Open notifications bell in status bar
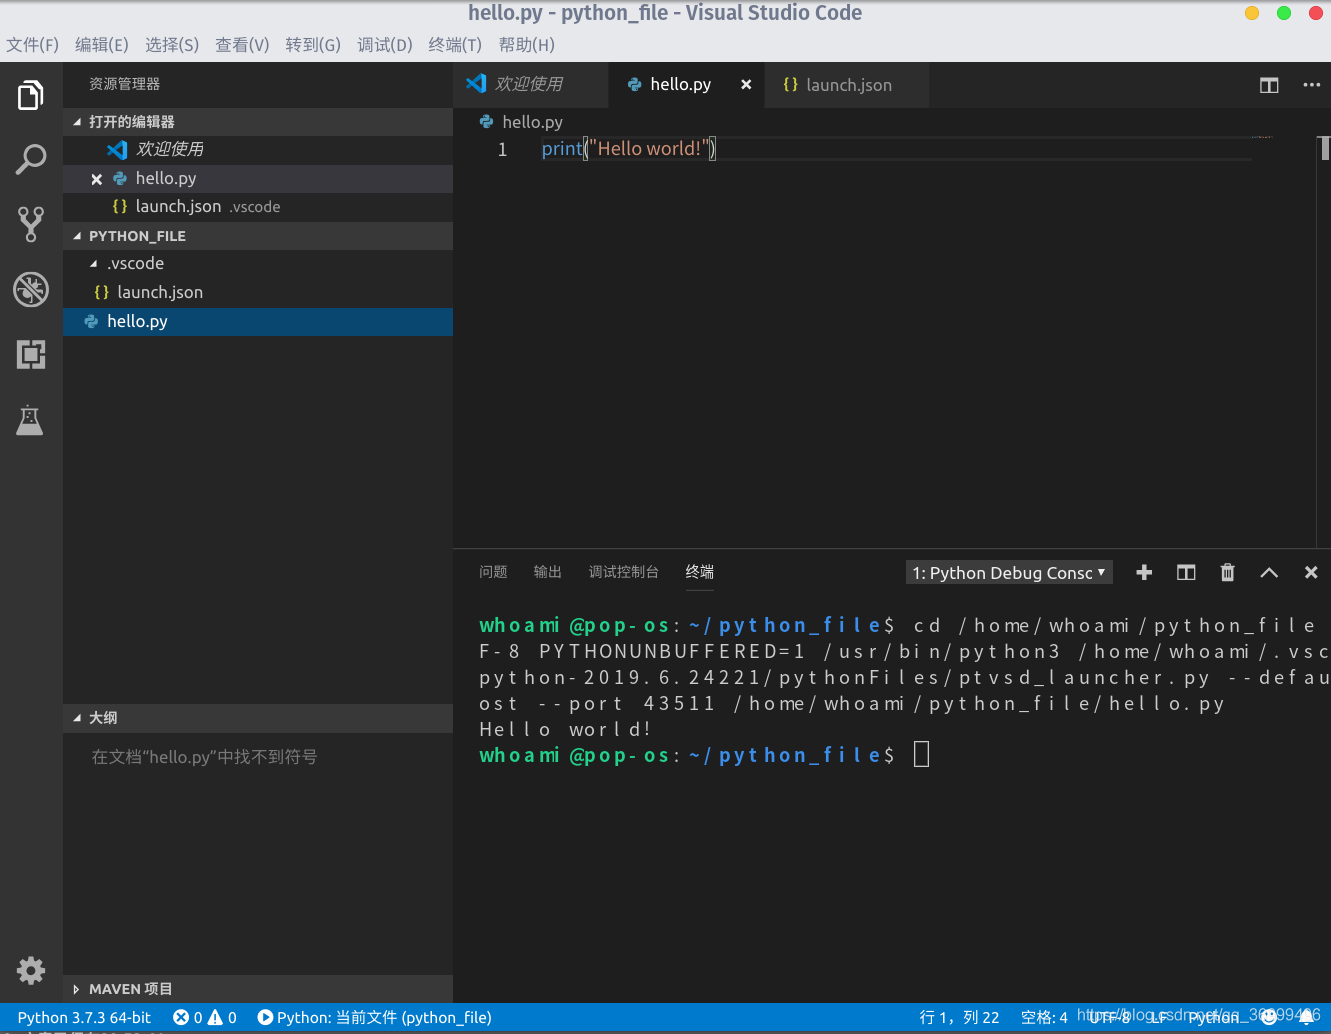Screen dimensions: 1331x1034 coord(1306,1016)
